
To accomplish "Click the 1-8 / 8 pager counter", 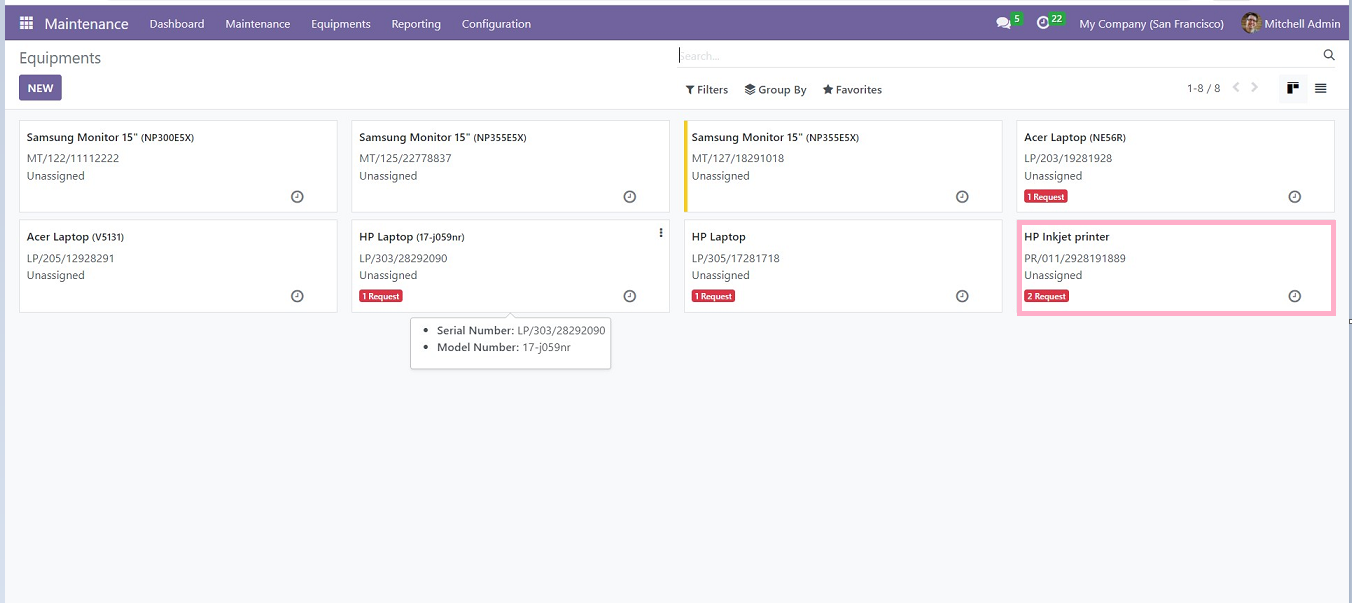I will point(1204,89).
